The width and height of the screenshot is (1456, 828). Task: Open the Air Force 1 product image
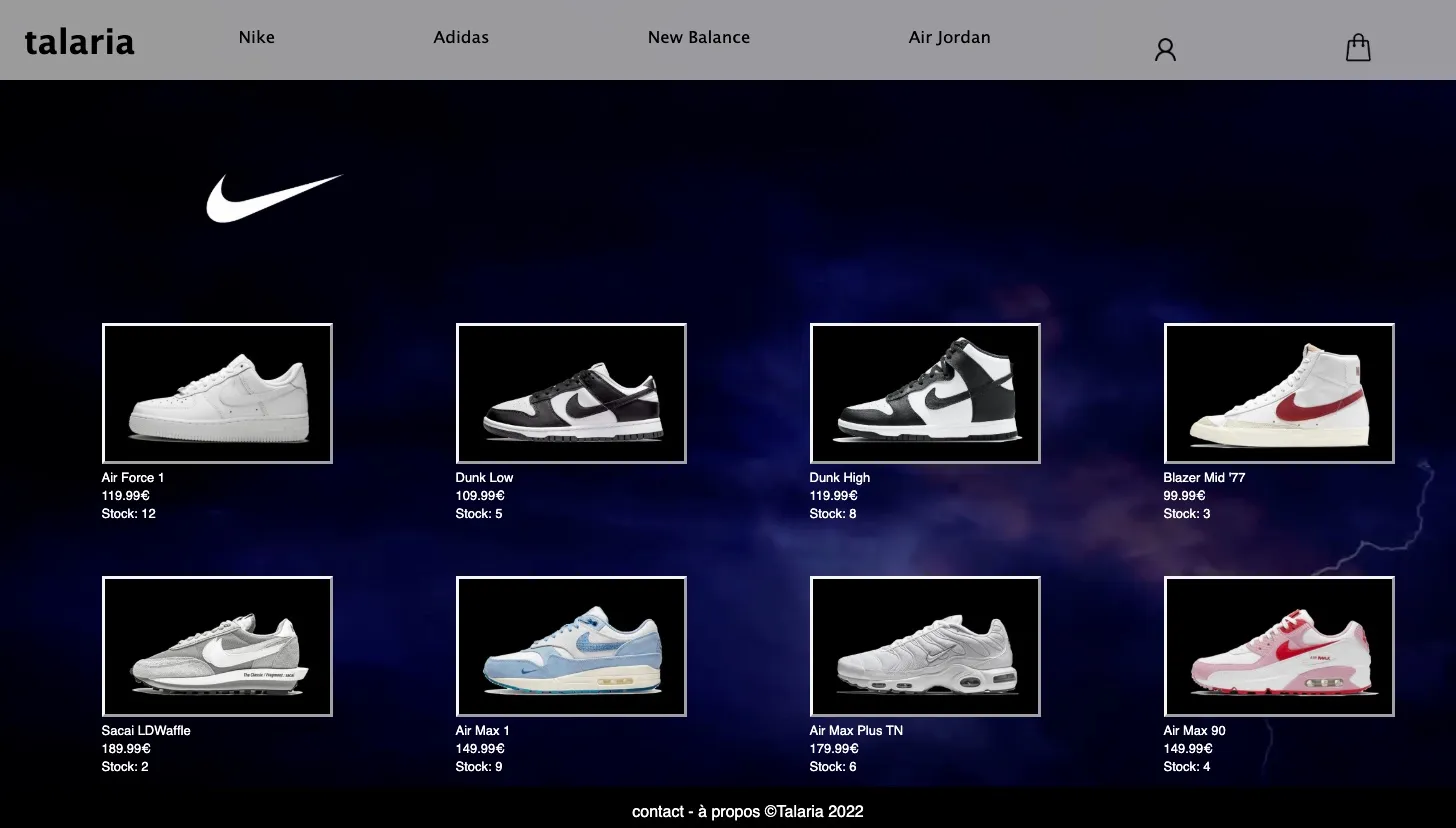[217, 393]
